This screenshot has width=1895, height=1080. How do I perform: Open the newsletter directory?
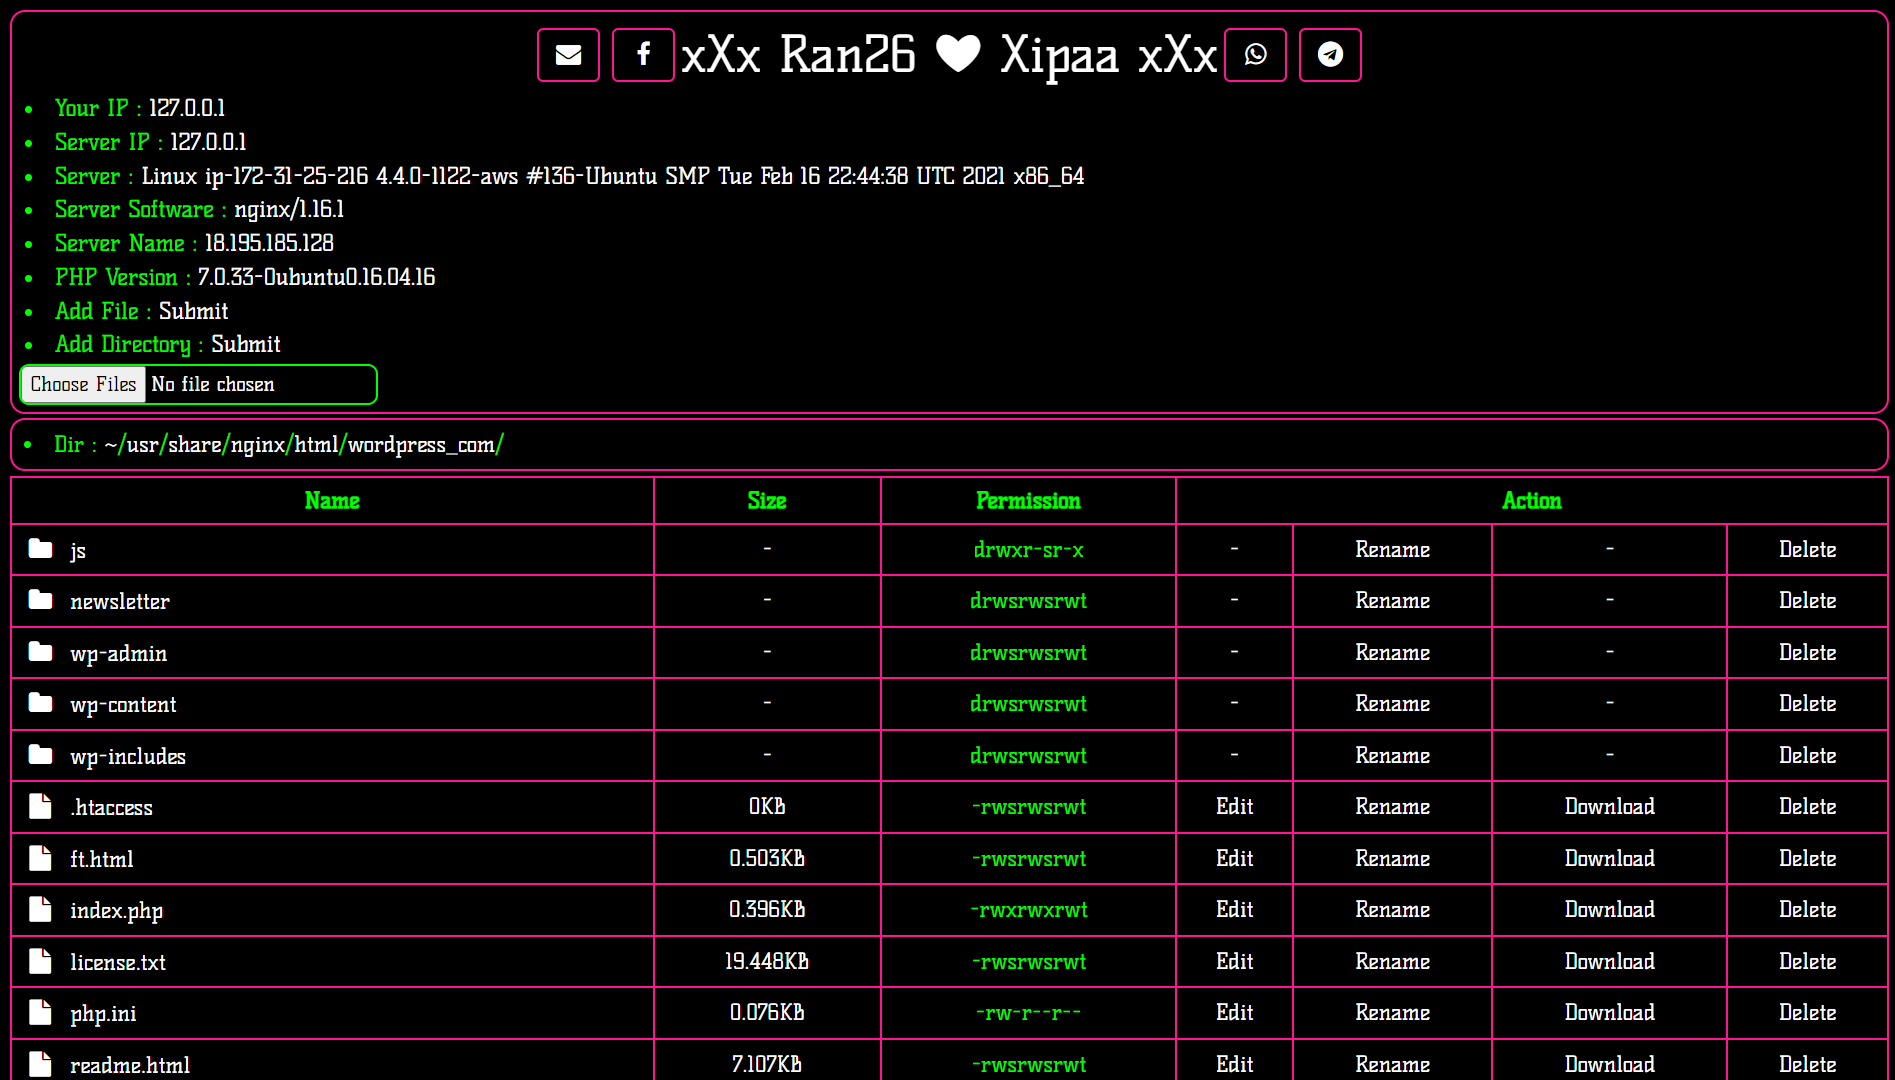120,601
